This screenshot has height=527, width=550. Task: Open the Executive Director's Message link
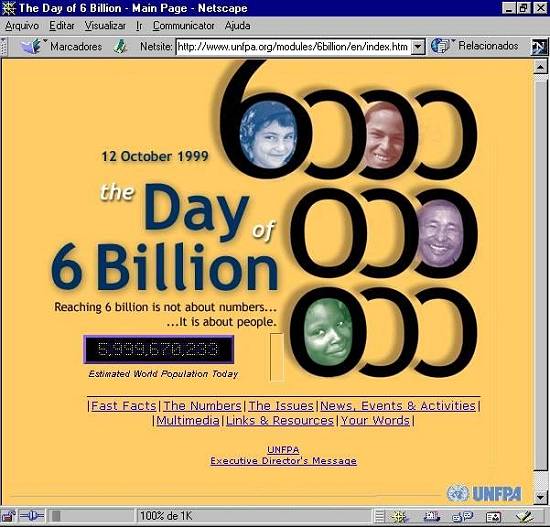[x=283, y=461]
